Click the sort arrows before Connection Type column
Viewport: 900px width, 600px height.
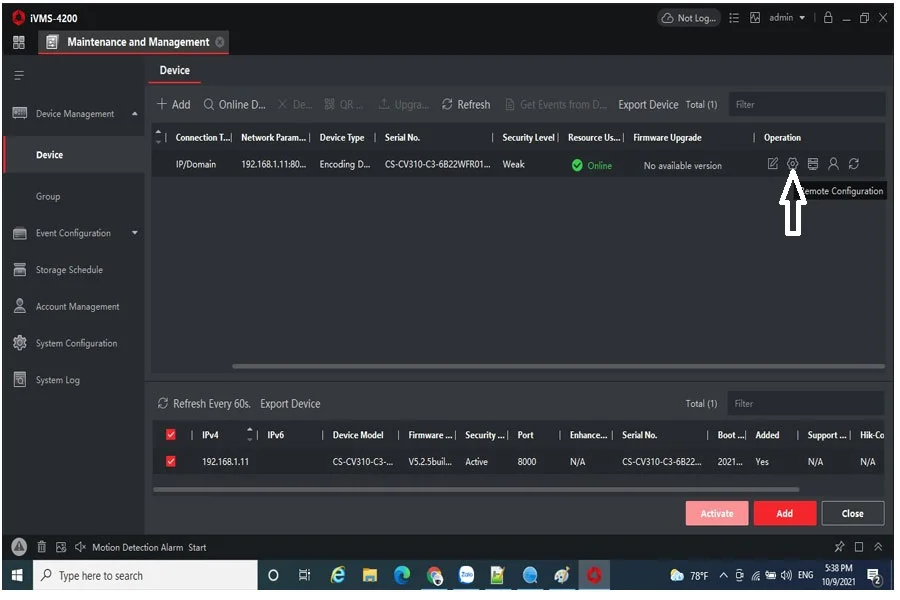158,137
